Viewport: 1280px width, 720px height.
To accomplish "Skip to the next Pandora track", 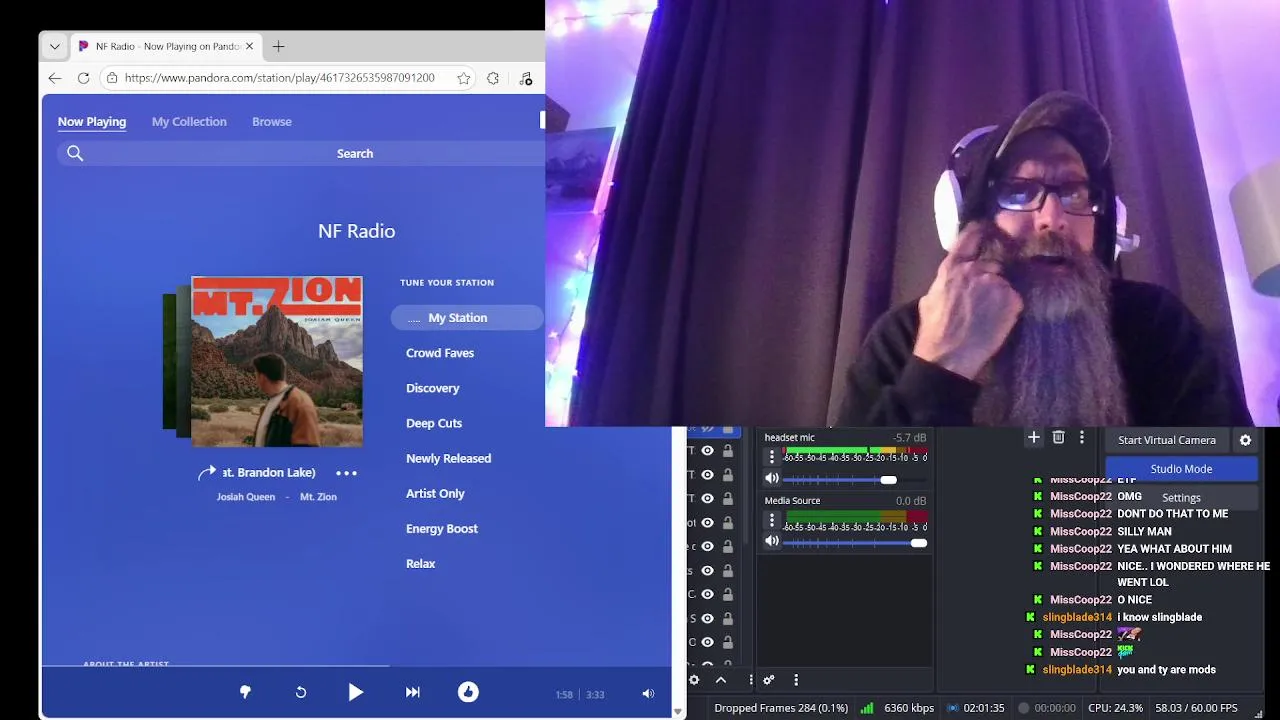I will coord(412,692).
